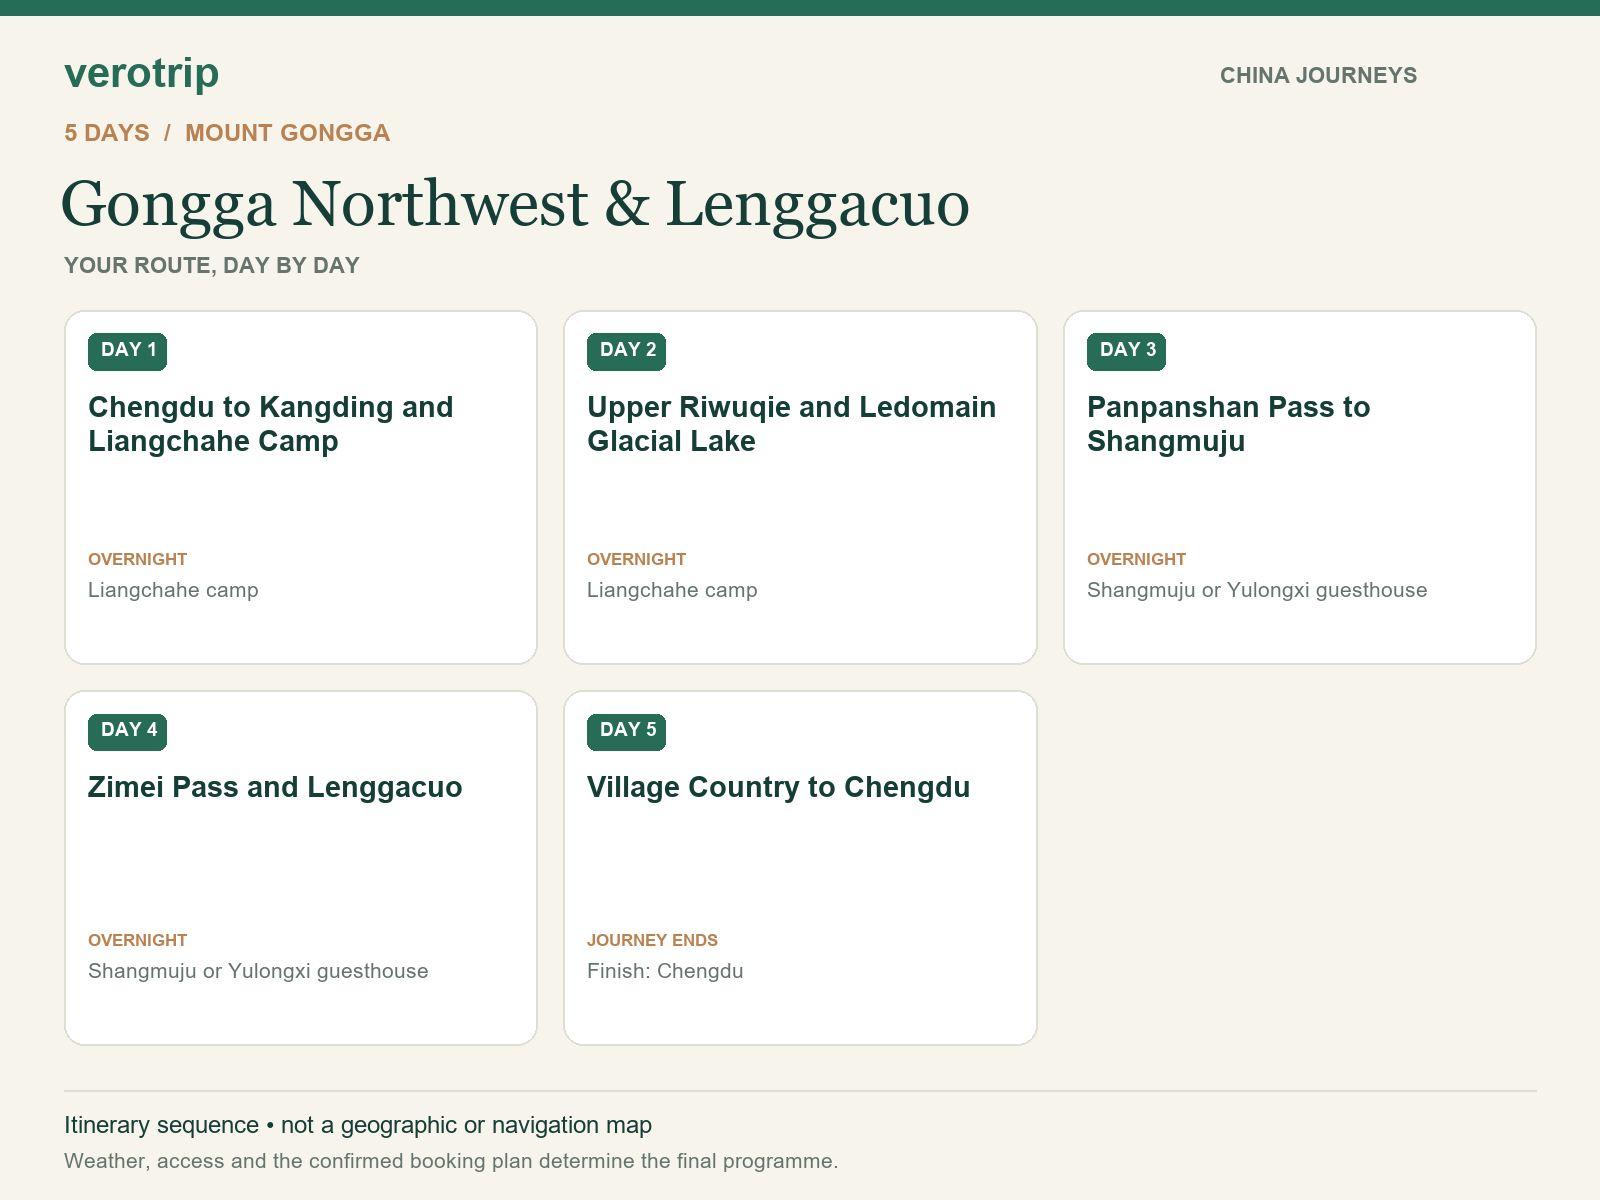1600x1200 pixels.
Task: Click Day 1 overnight 'Liangchahe camp' text
Action: coord(173,590)
